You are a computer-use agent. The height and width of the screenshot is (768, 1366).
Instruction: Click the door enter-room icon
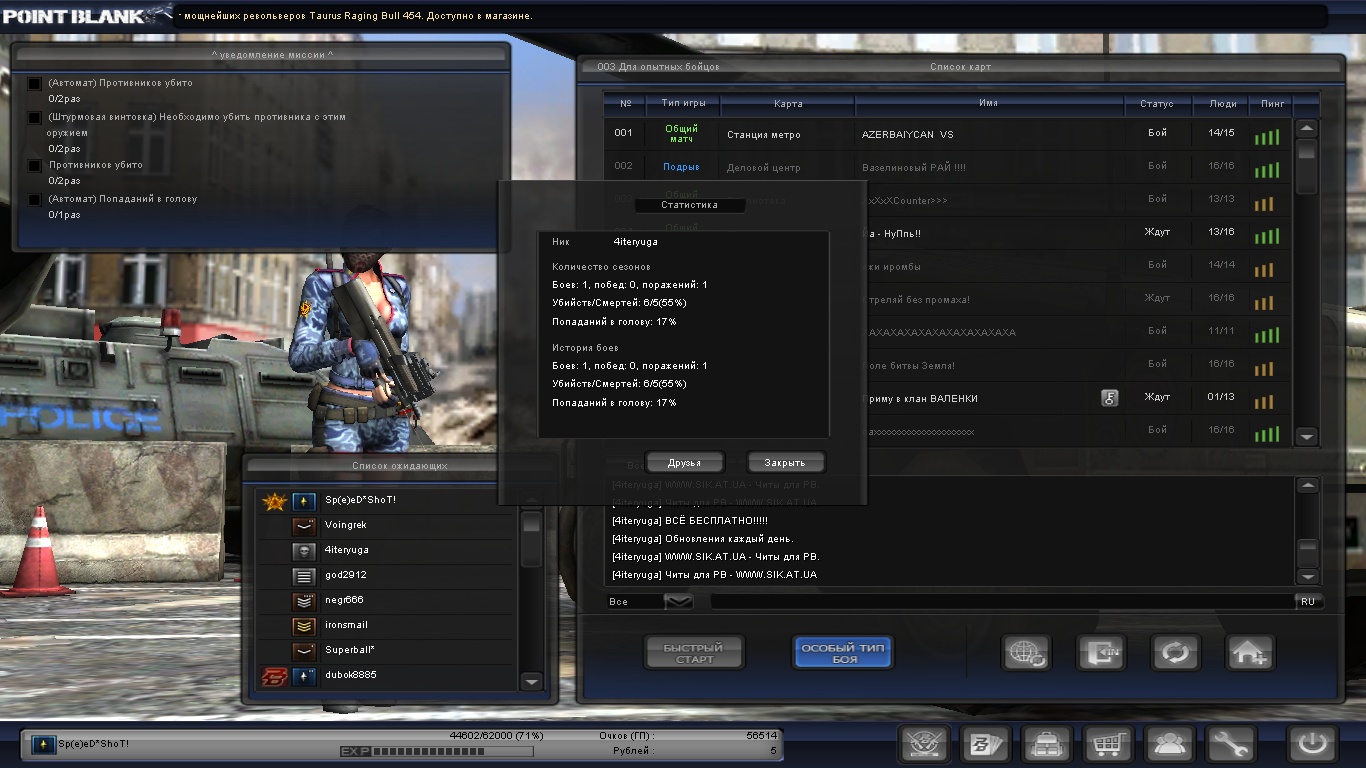point(1101,653)
